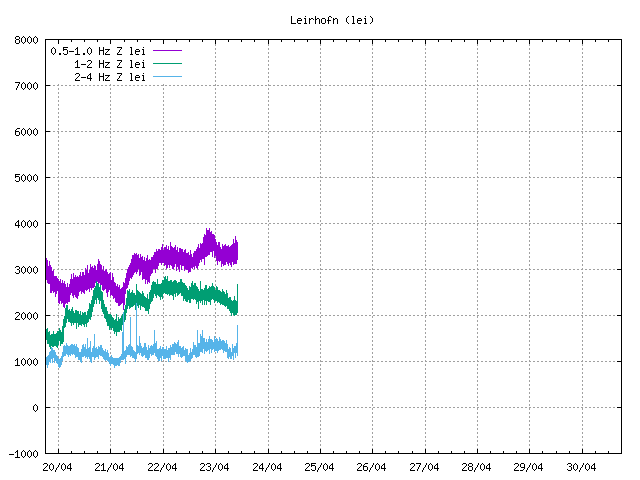Click x-axis date label 20/04
Image resolution: width=640 pixels, height=480 pixels.
pos(57,467)
